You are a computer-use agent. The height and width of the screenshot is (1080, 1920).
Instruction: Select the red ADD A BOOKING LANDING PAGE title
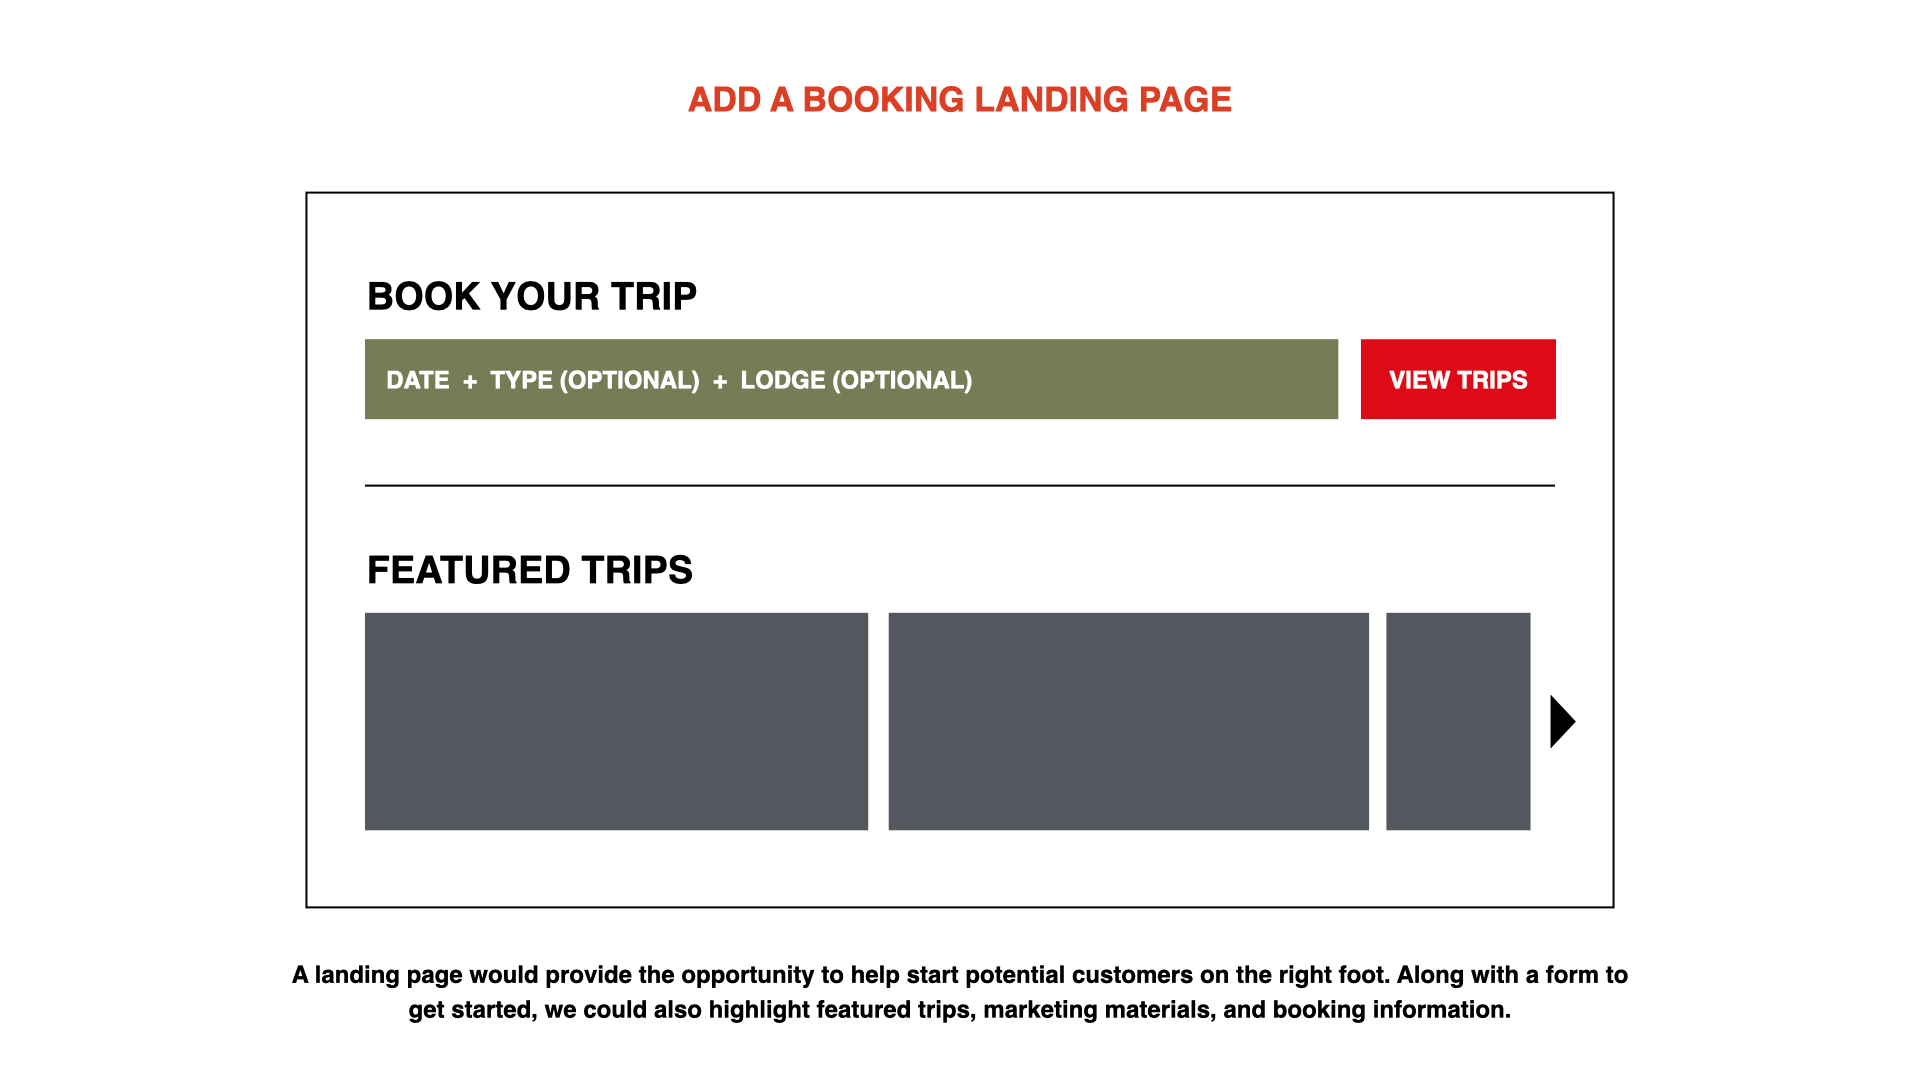pyautogui.click(x=959, y=100)
